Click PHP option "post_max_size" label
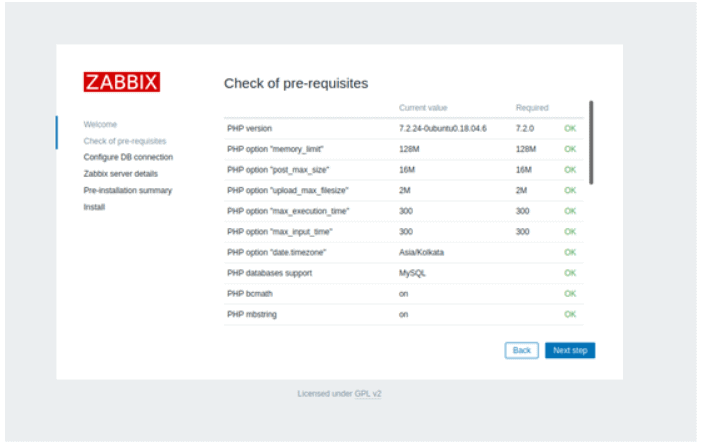The height and width of the screenshot is (444, 703). point(278,170)
